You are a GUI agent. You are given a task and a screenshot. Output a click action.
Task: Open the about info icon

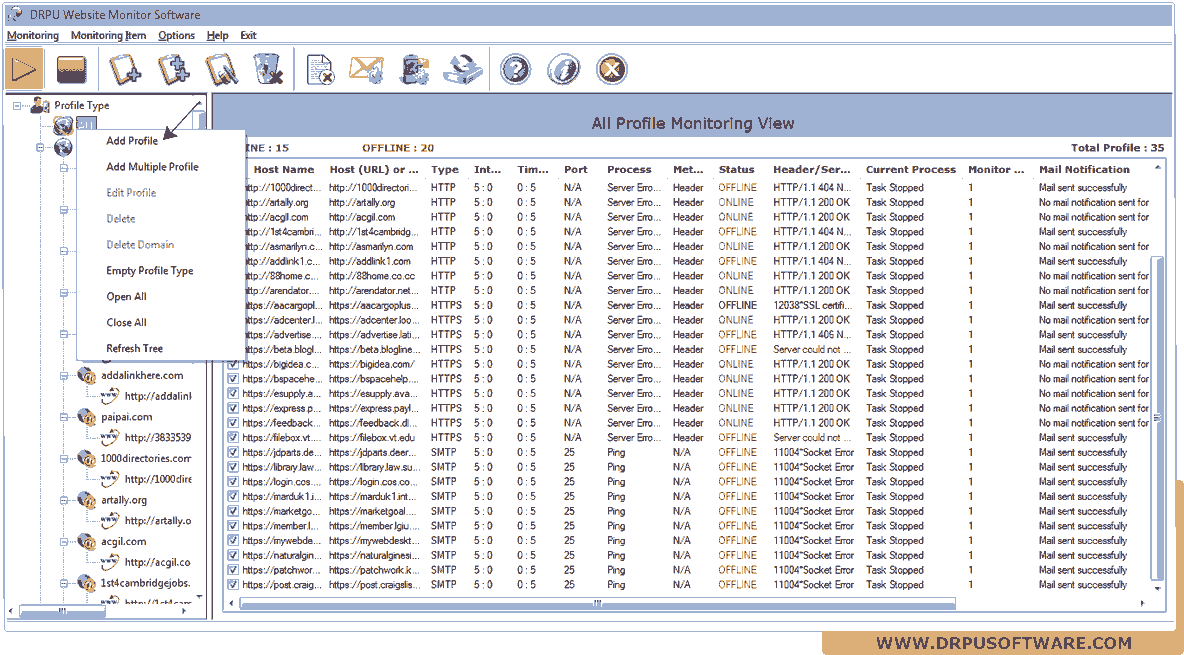point(563,70)
